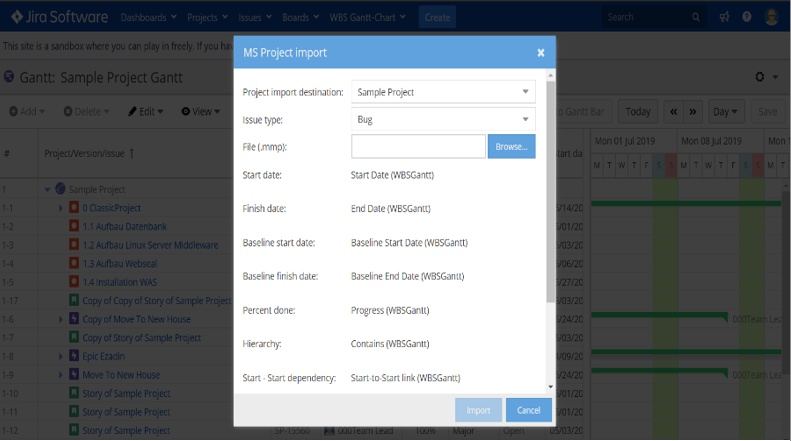The height and width of the screenshot is (441, 791).
Task: Click bug icon of 1.1 Aufbau Datenbank
Action: pyautogui.click(x=74, y=226)
